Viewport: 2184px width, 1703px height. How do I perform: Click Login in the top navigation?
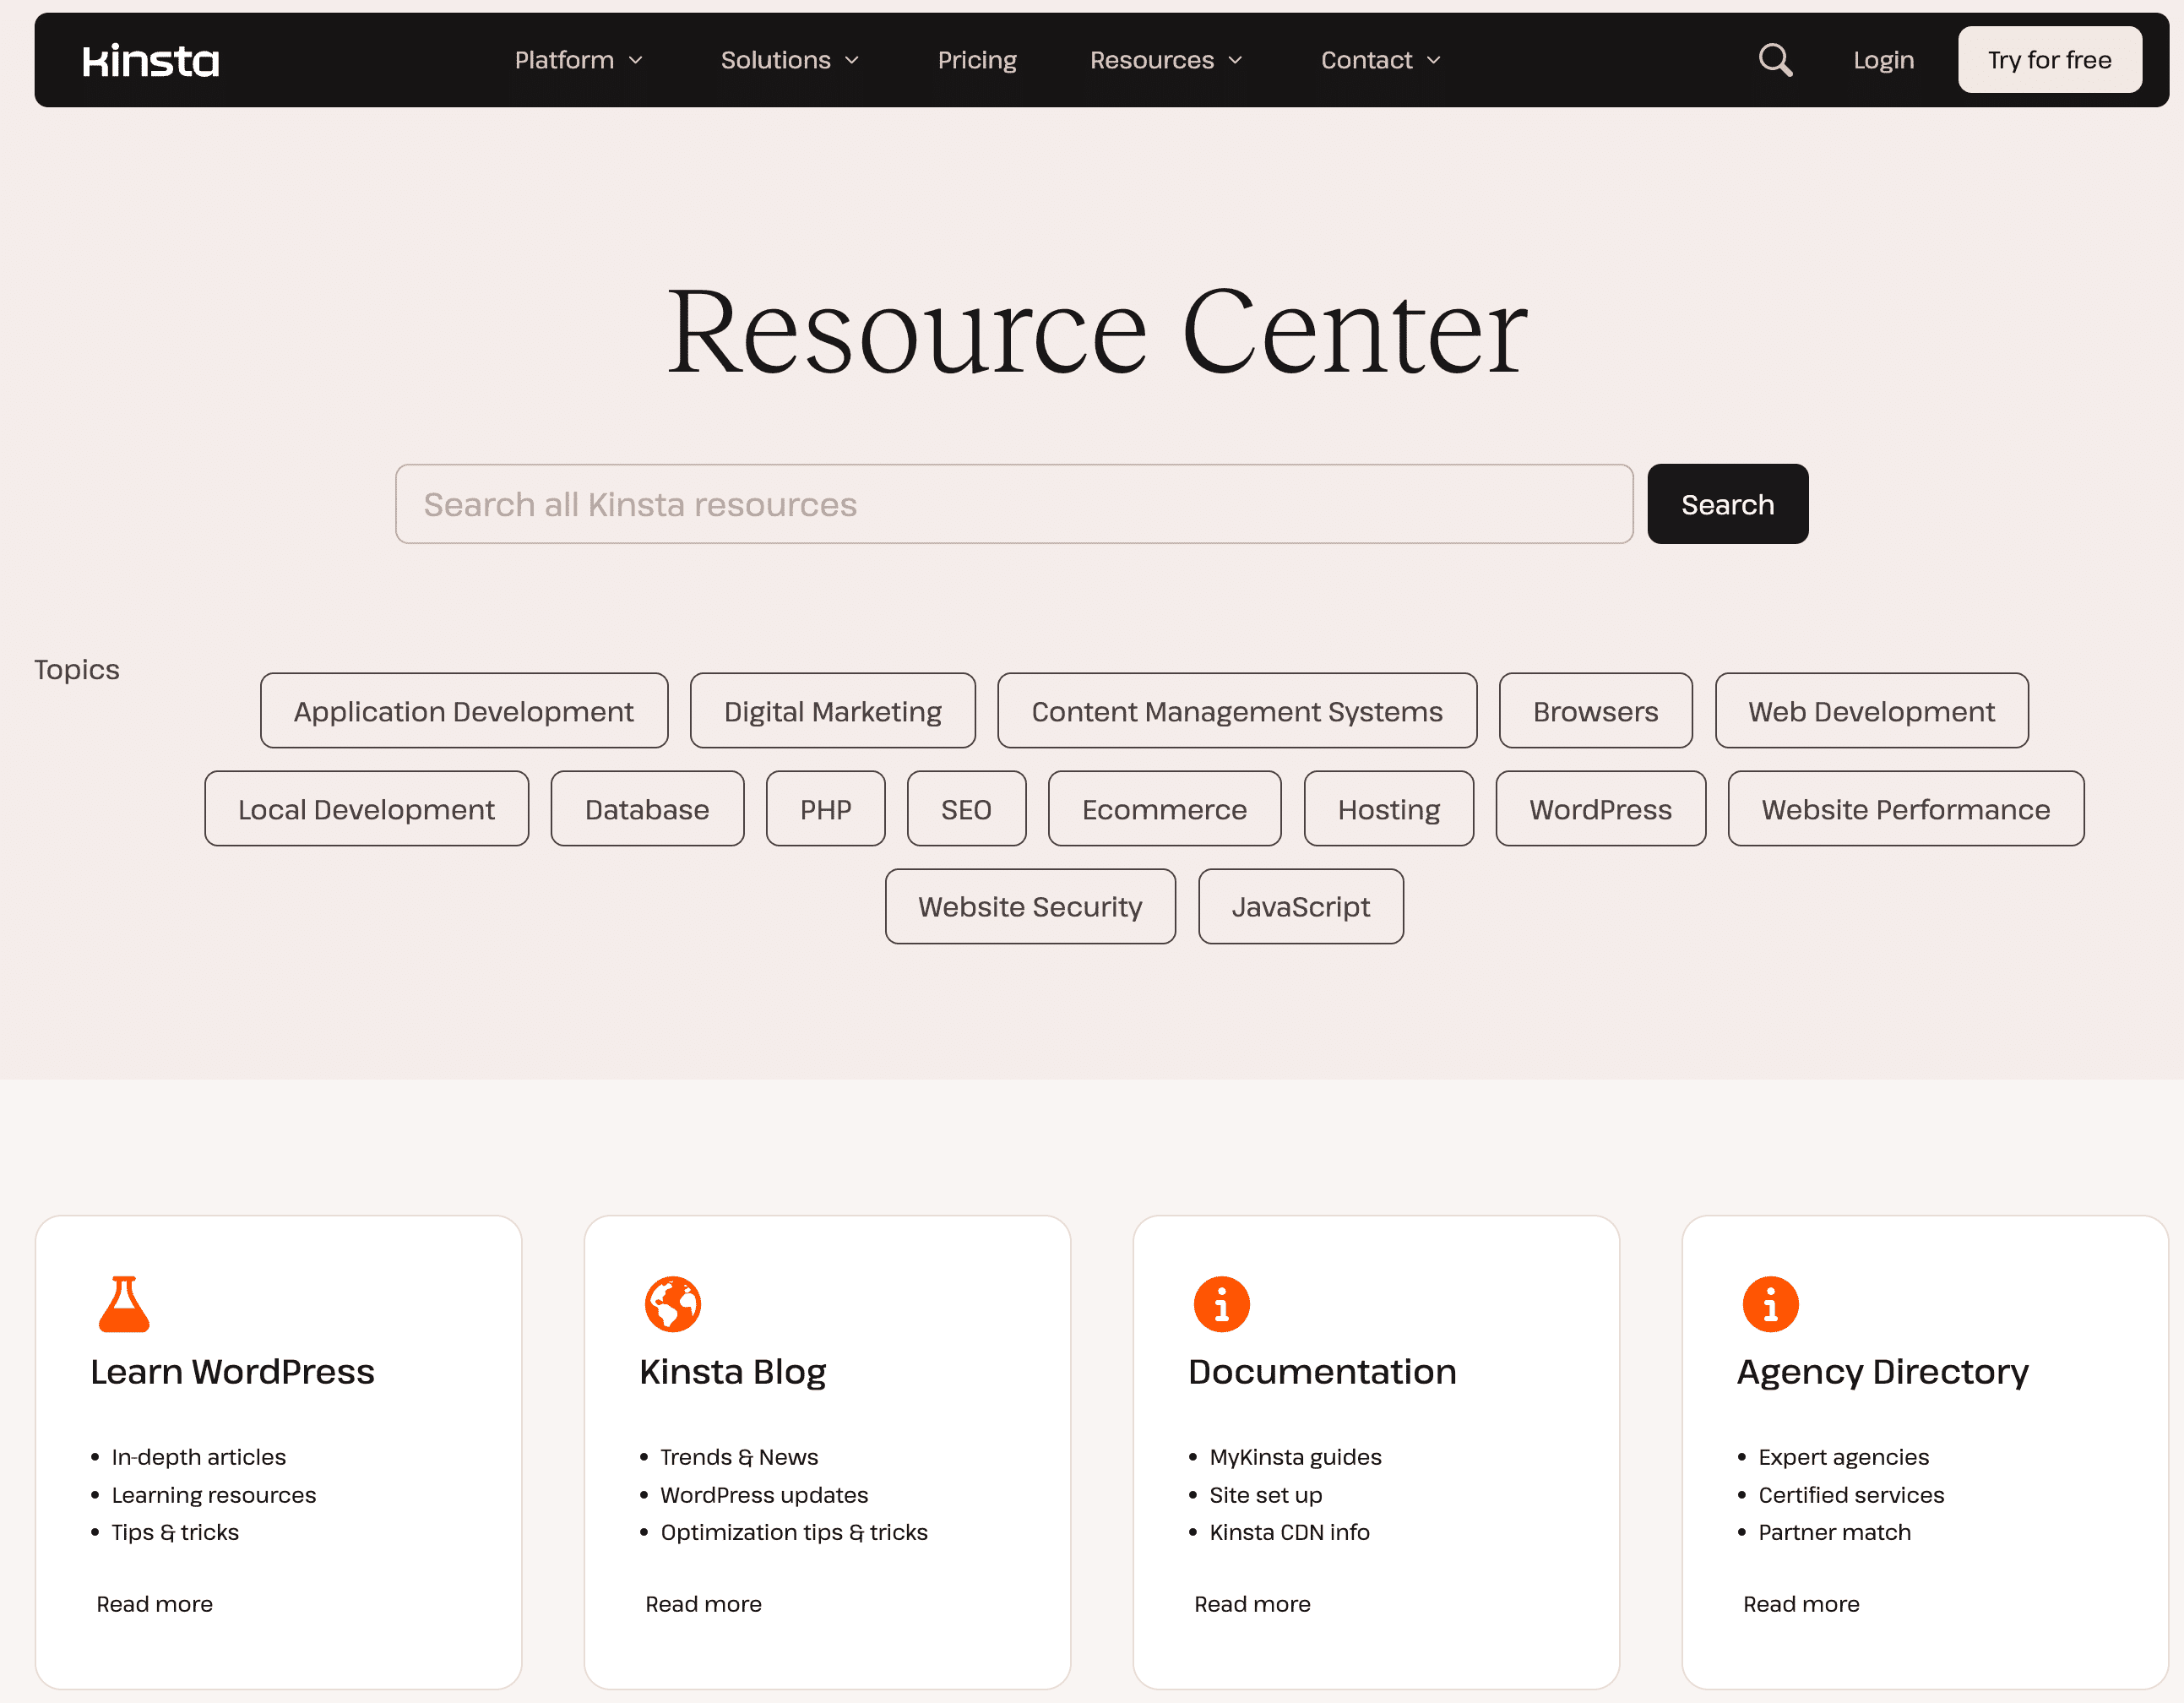(1883, 60)
